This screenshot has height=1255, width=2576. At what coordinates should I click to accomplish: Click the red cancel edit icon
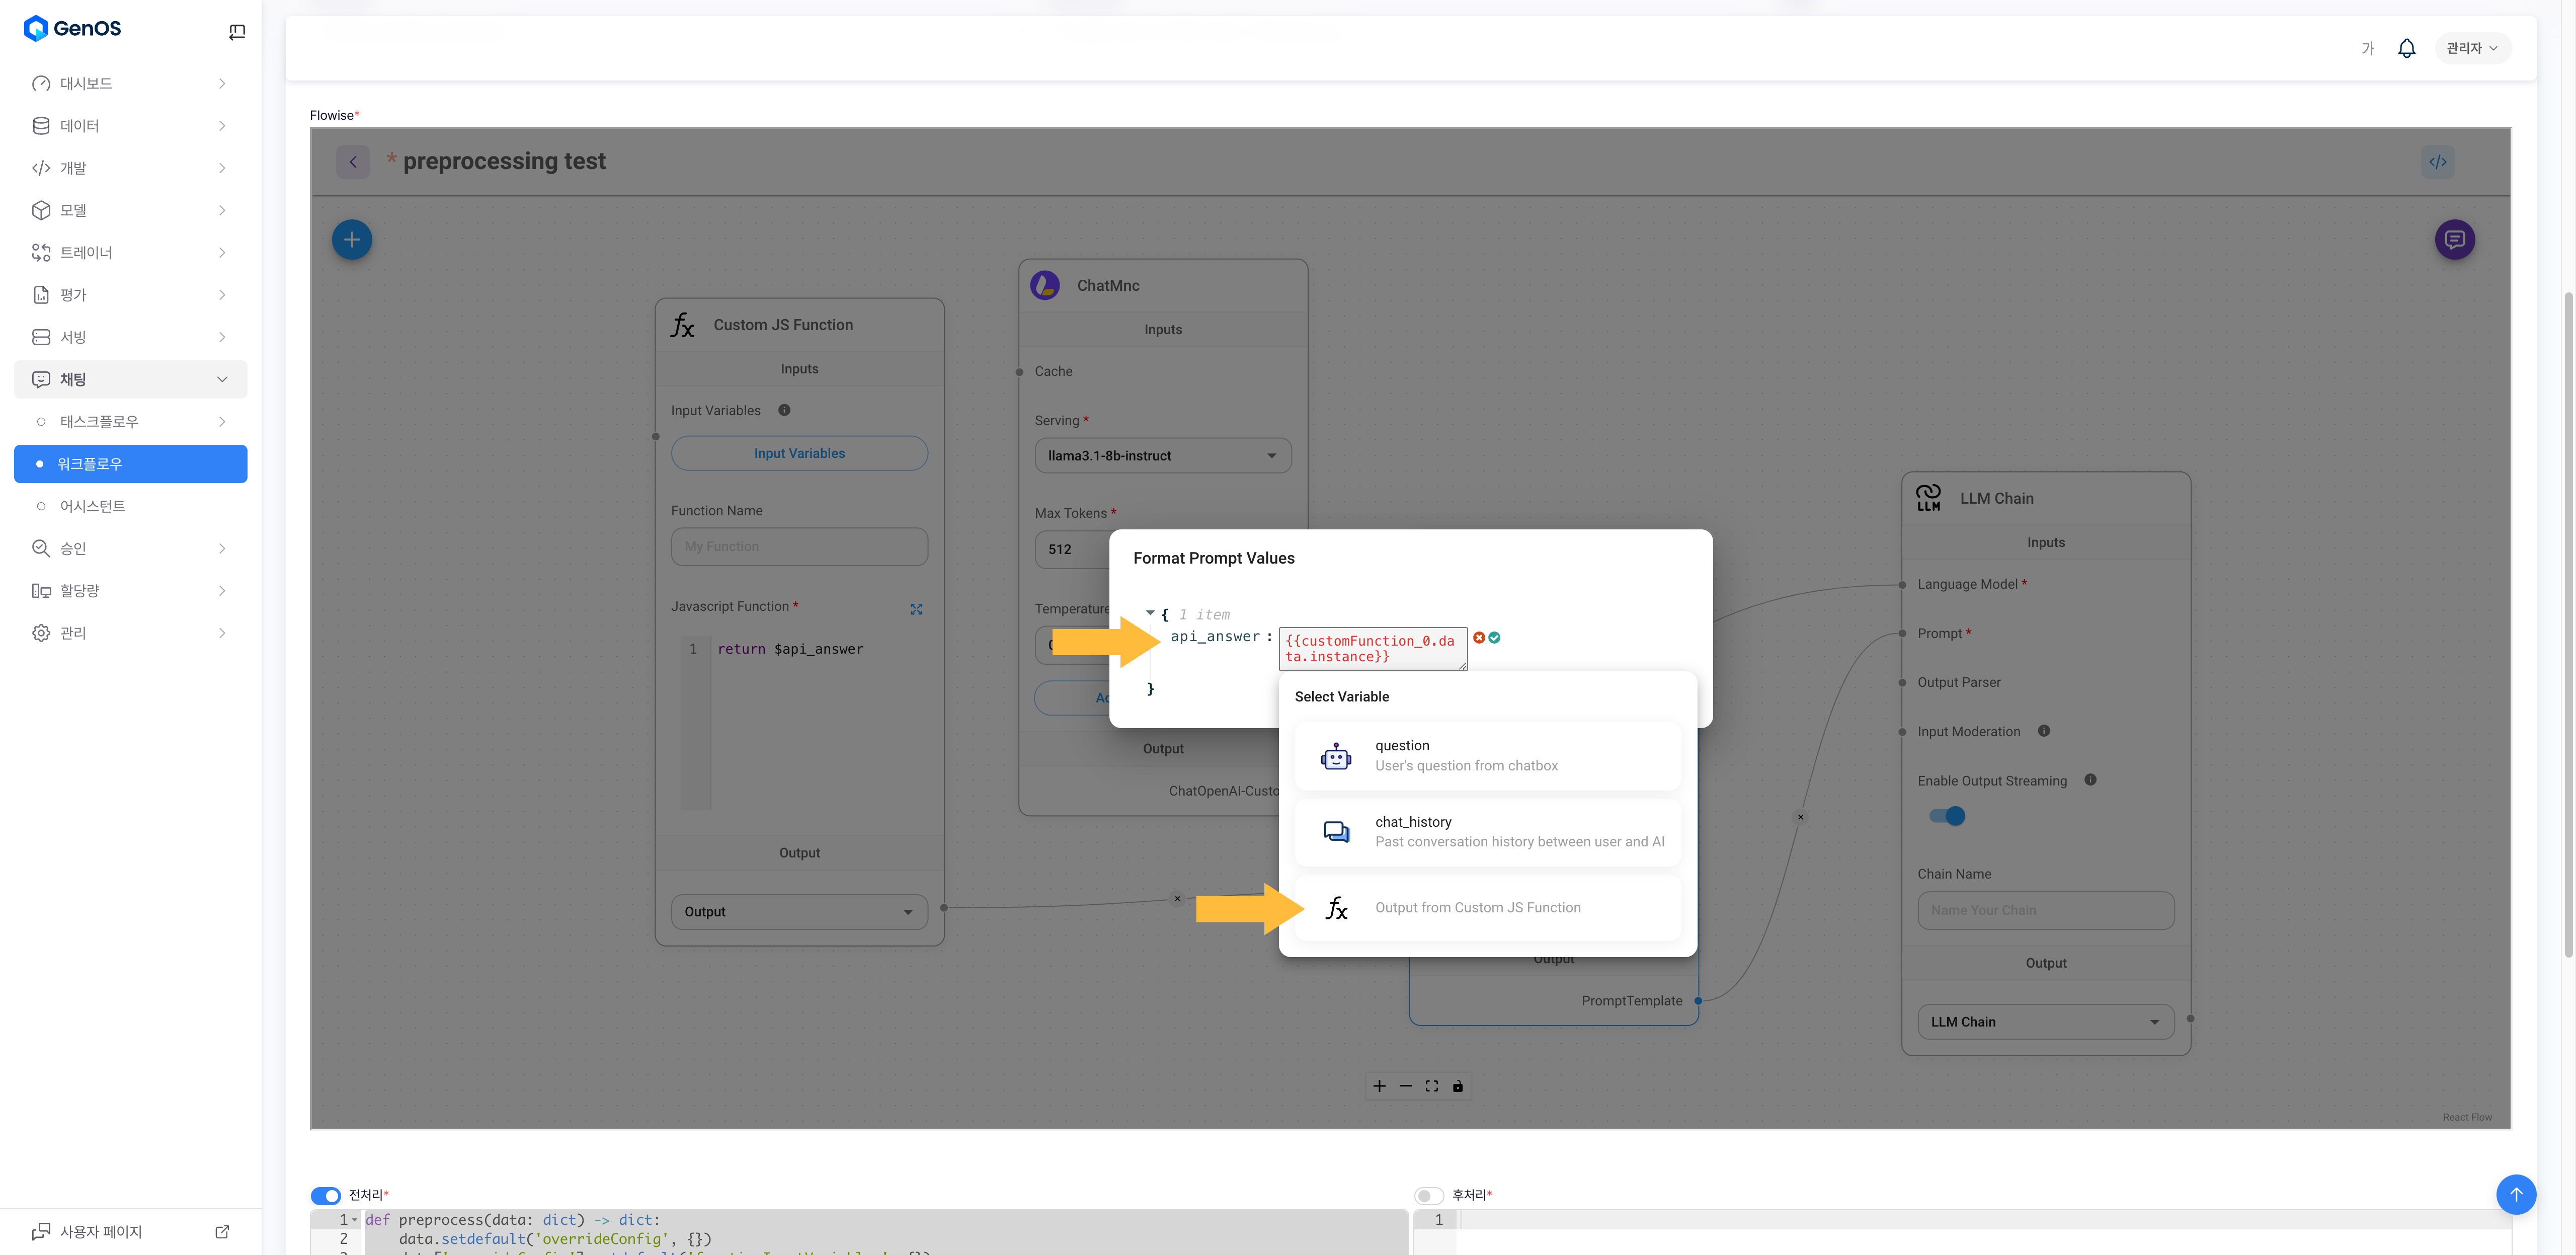(1479, 638)
